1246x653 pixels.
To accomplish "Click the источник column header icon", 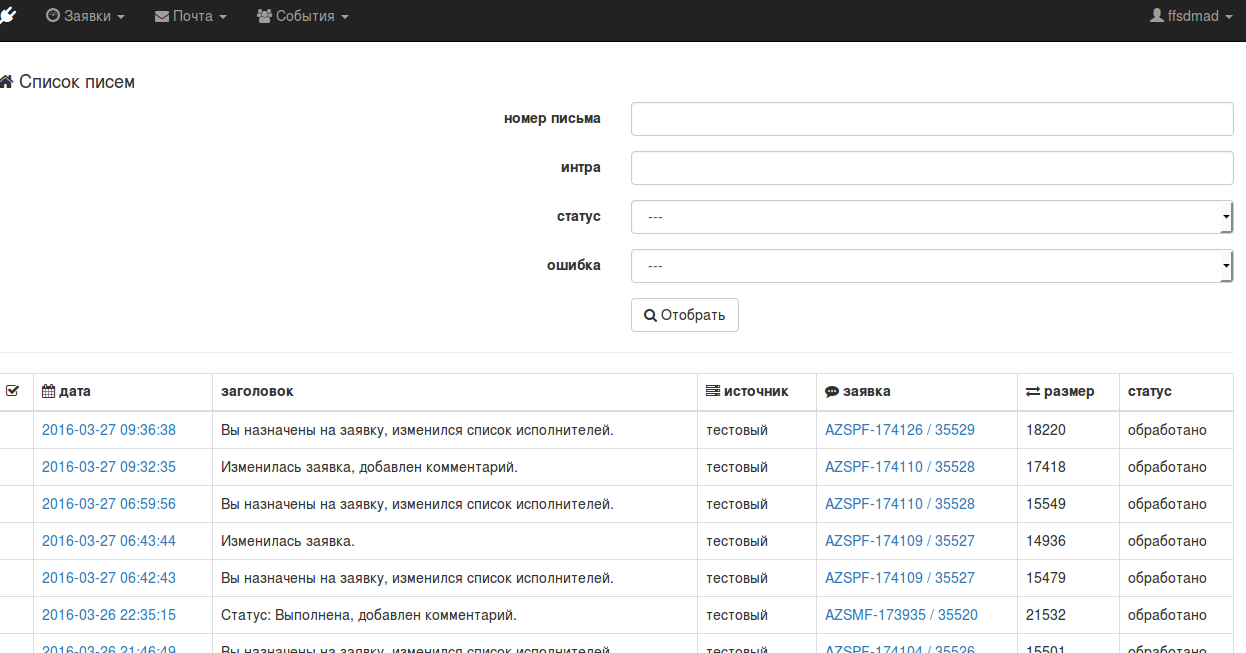I will (x=713, y=392).
